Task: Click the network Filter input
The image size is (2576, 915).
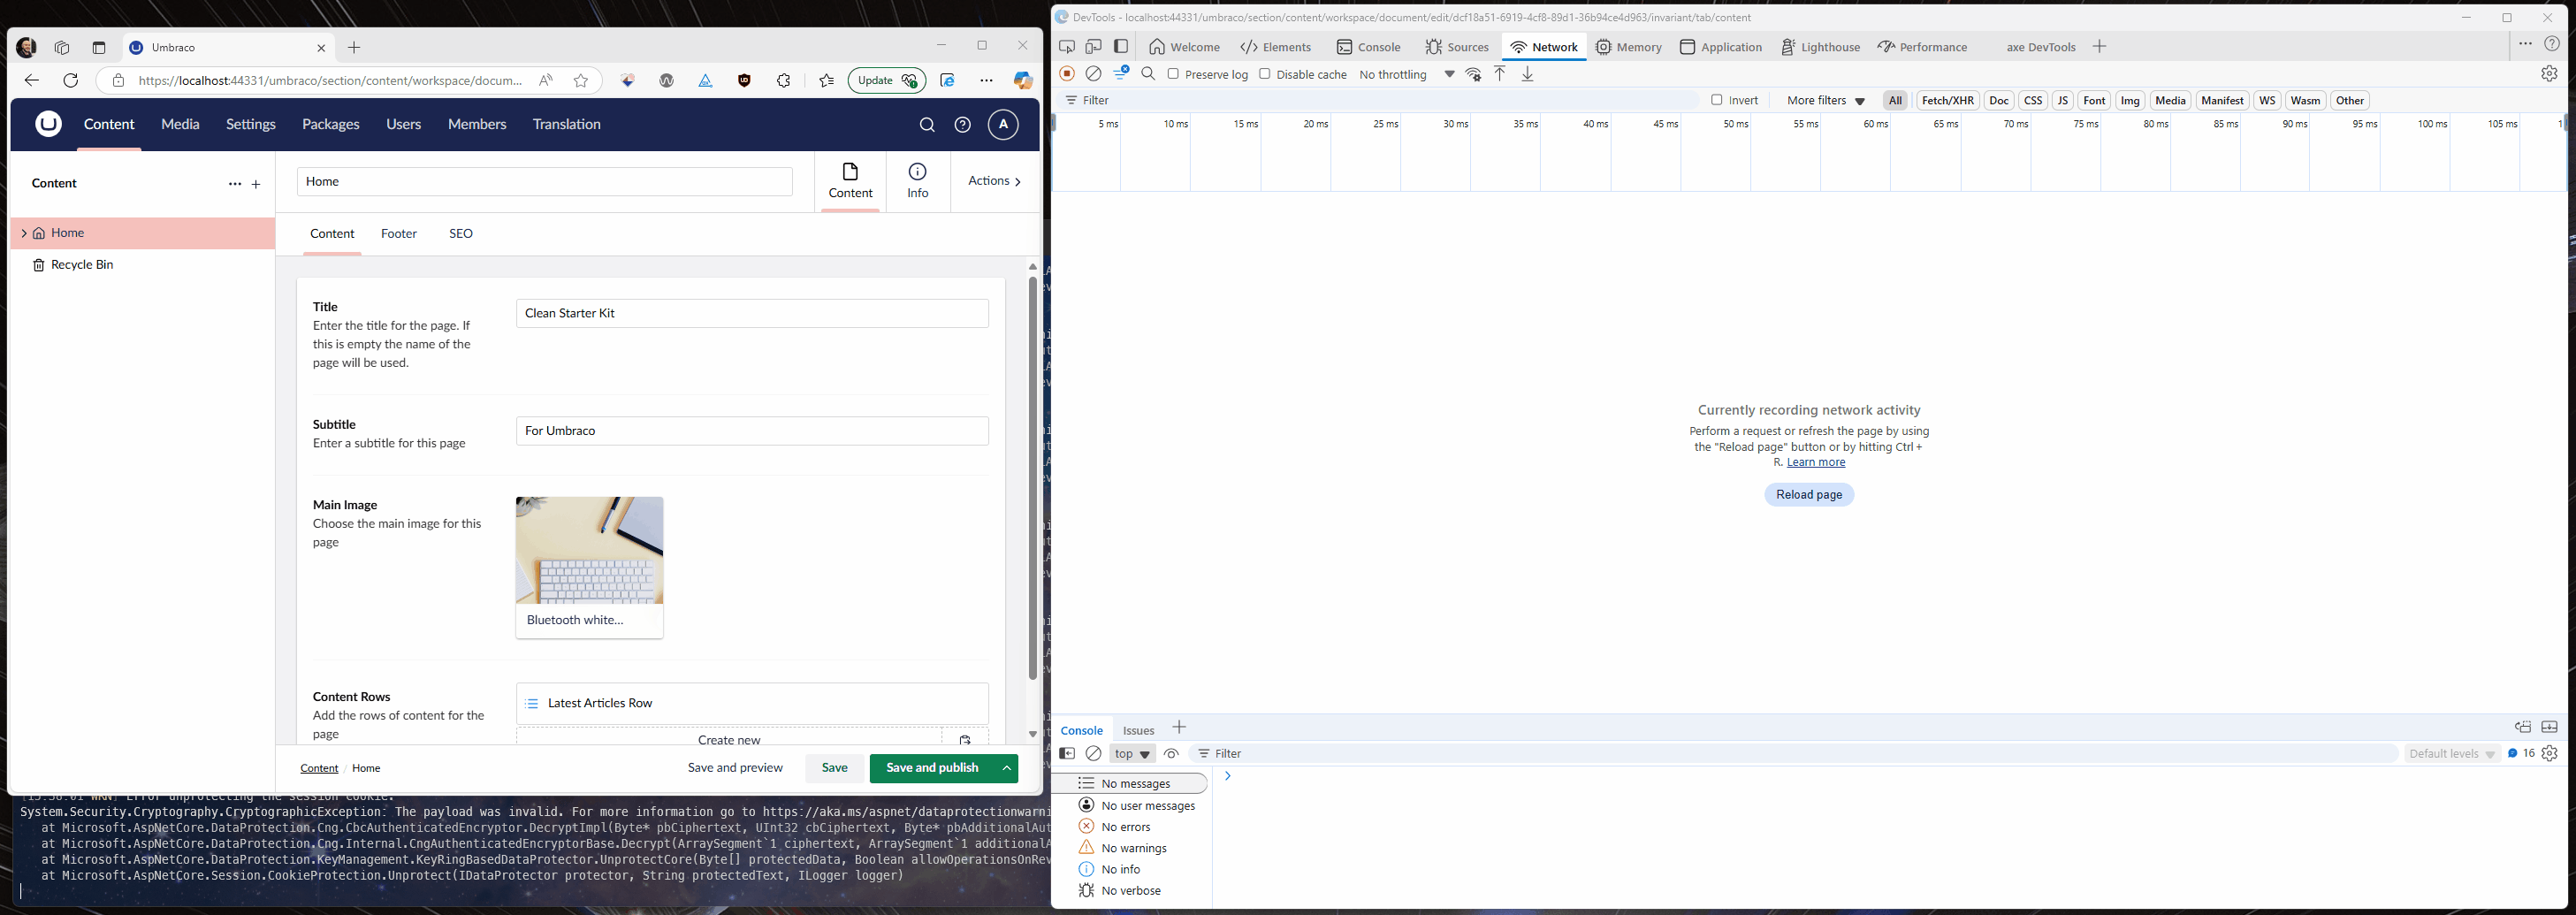Action: pyautogui.click(x=1380, y=100)
